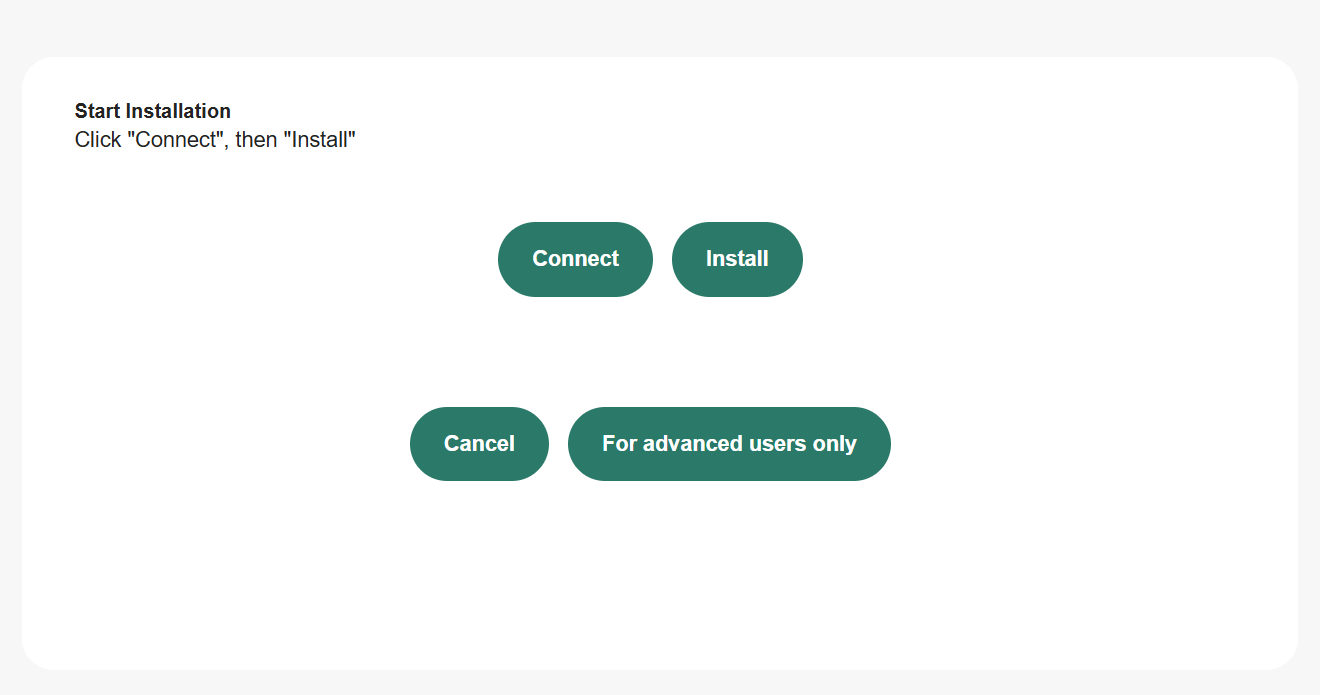
Task: Start setup with the Install button
Action: (x=737, y=259)
